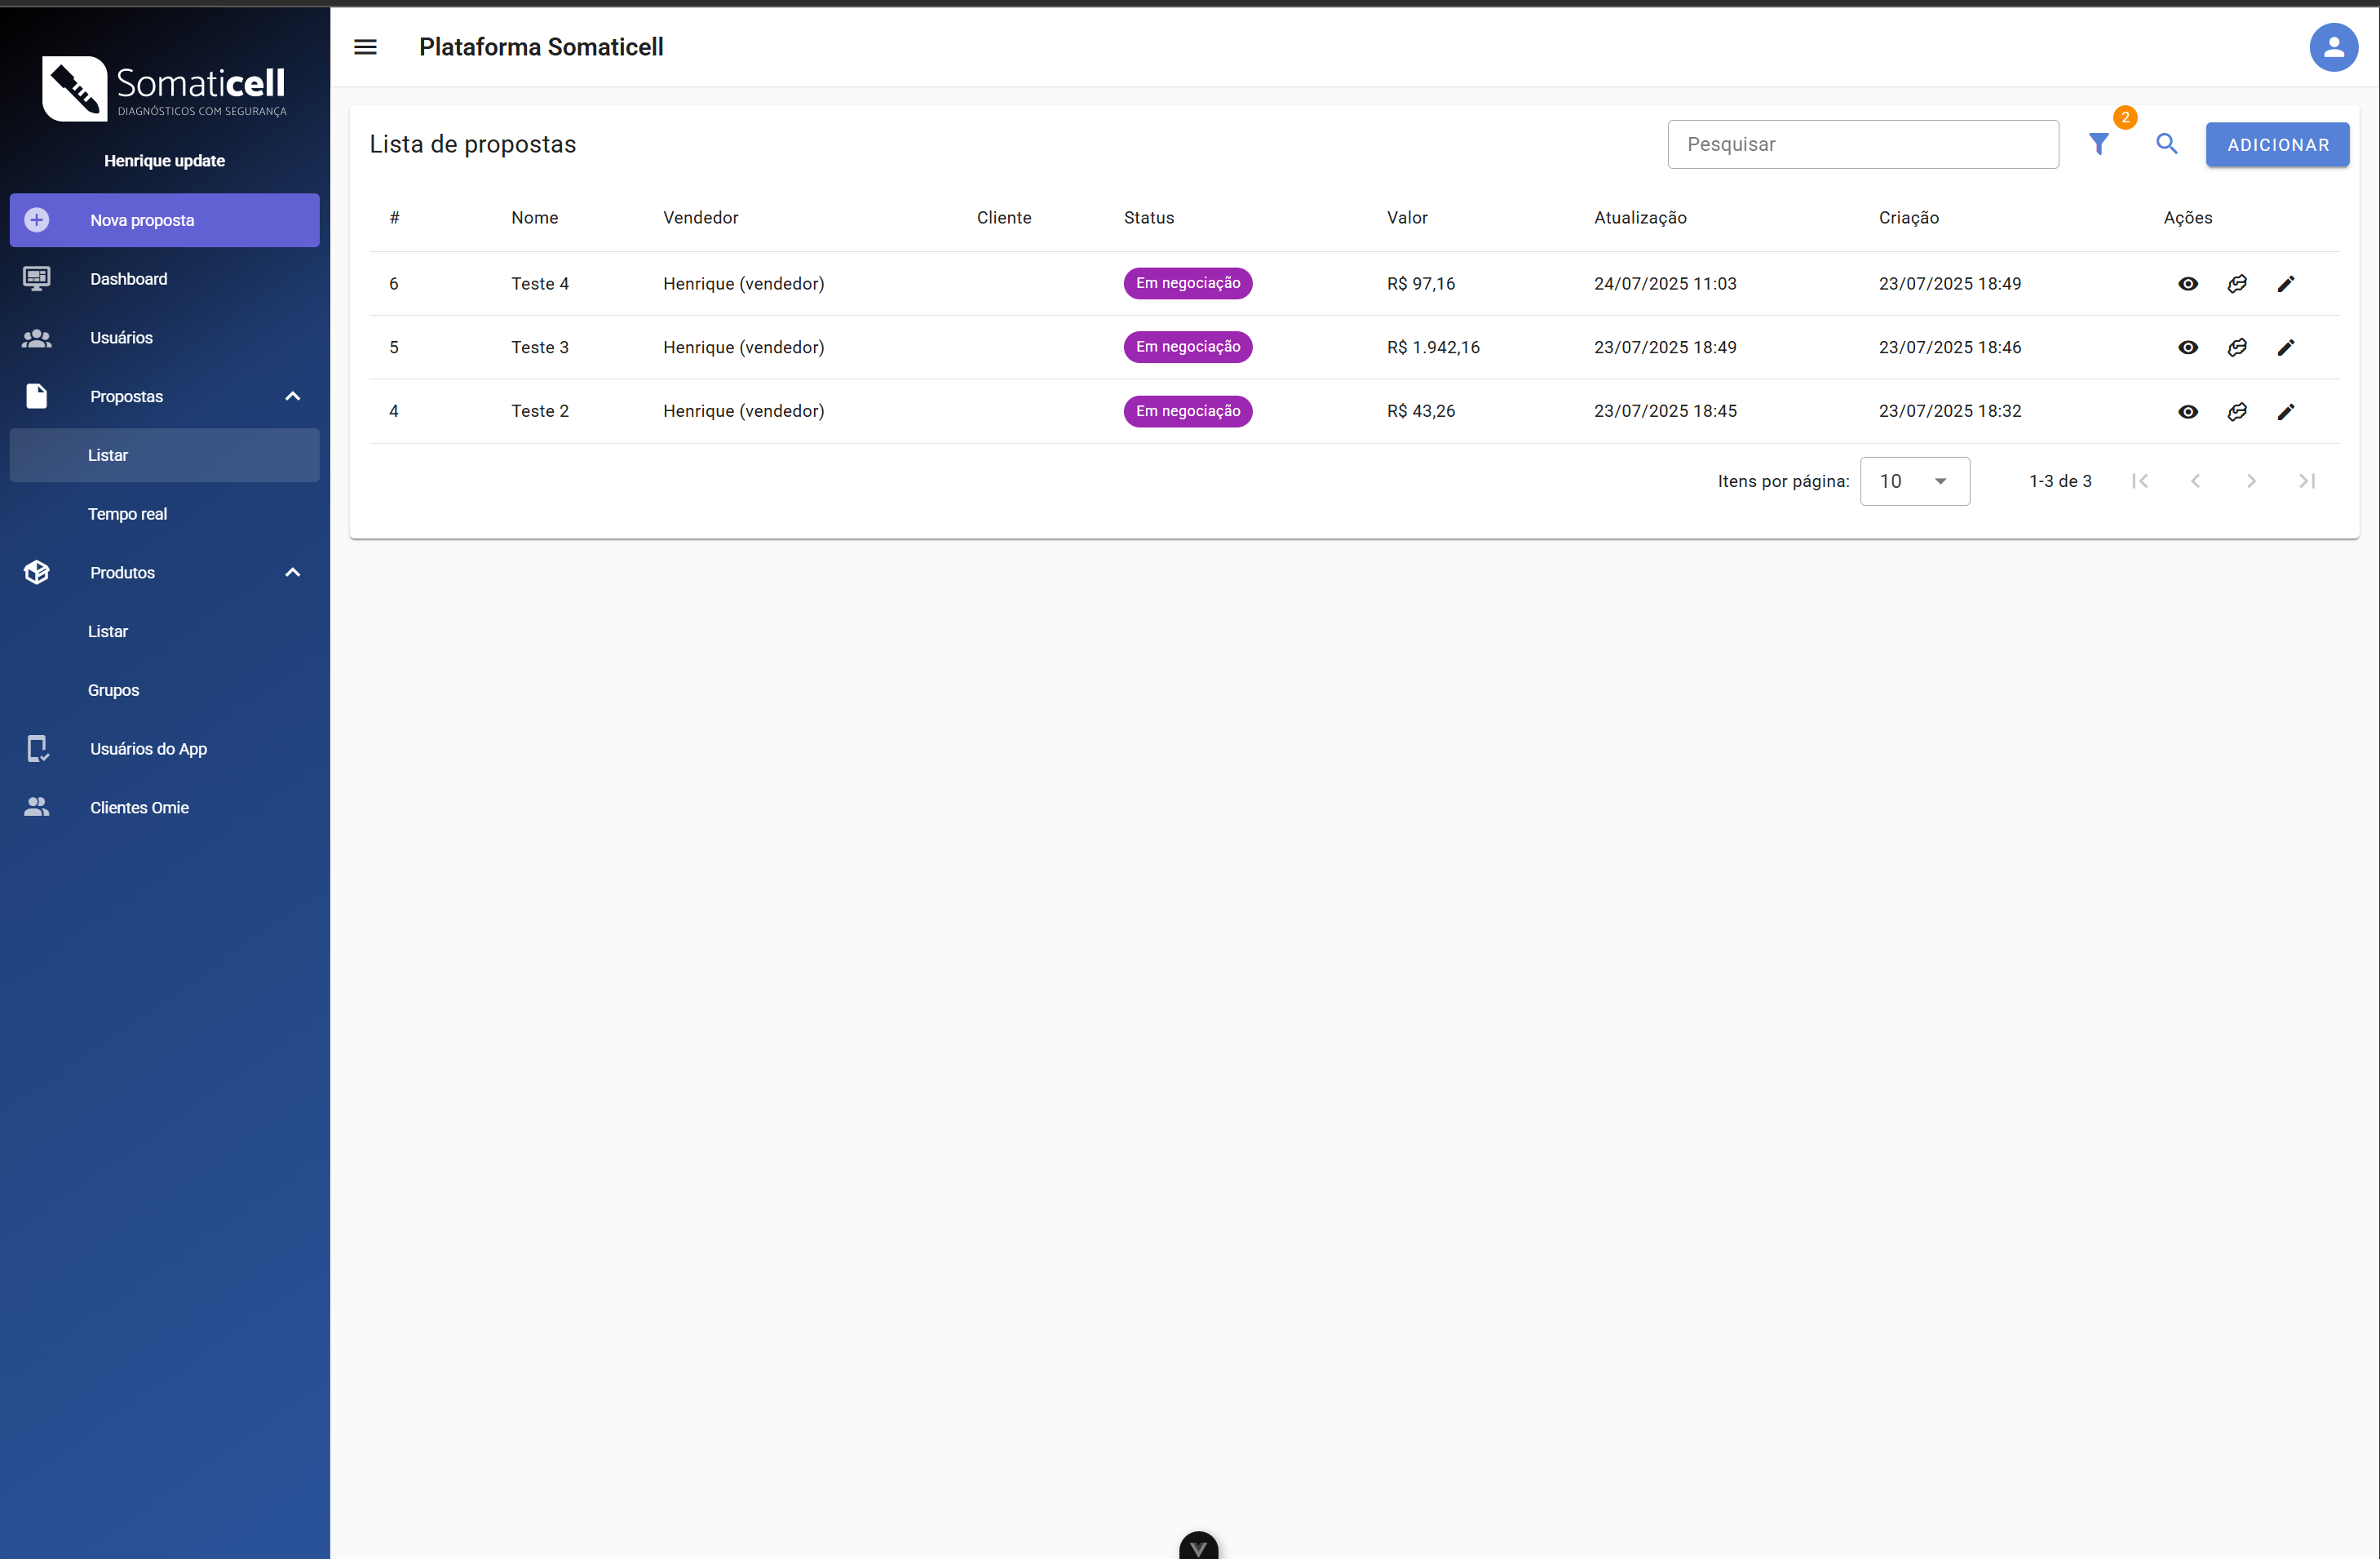Click the Clientes Omie people icon

click(37, 807)
